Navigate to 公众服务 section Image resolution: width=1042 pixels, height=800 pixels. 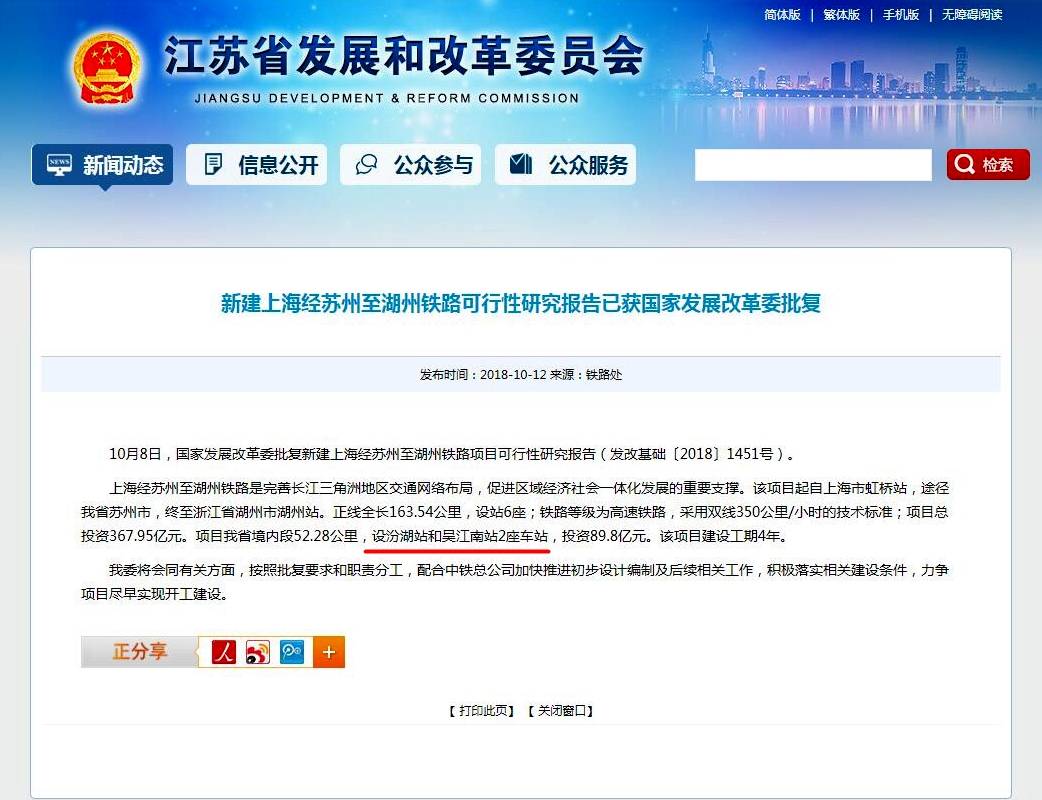(x=565, y=165)
